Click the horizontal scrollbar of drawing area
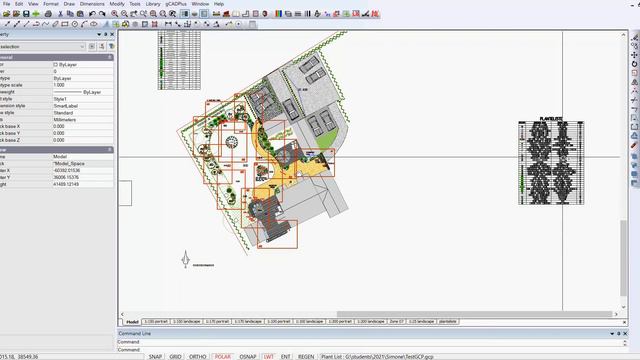This screenshot has height=360, width=640. pos(474,314)
